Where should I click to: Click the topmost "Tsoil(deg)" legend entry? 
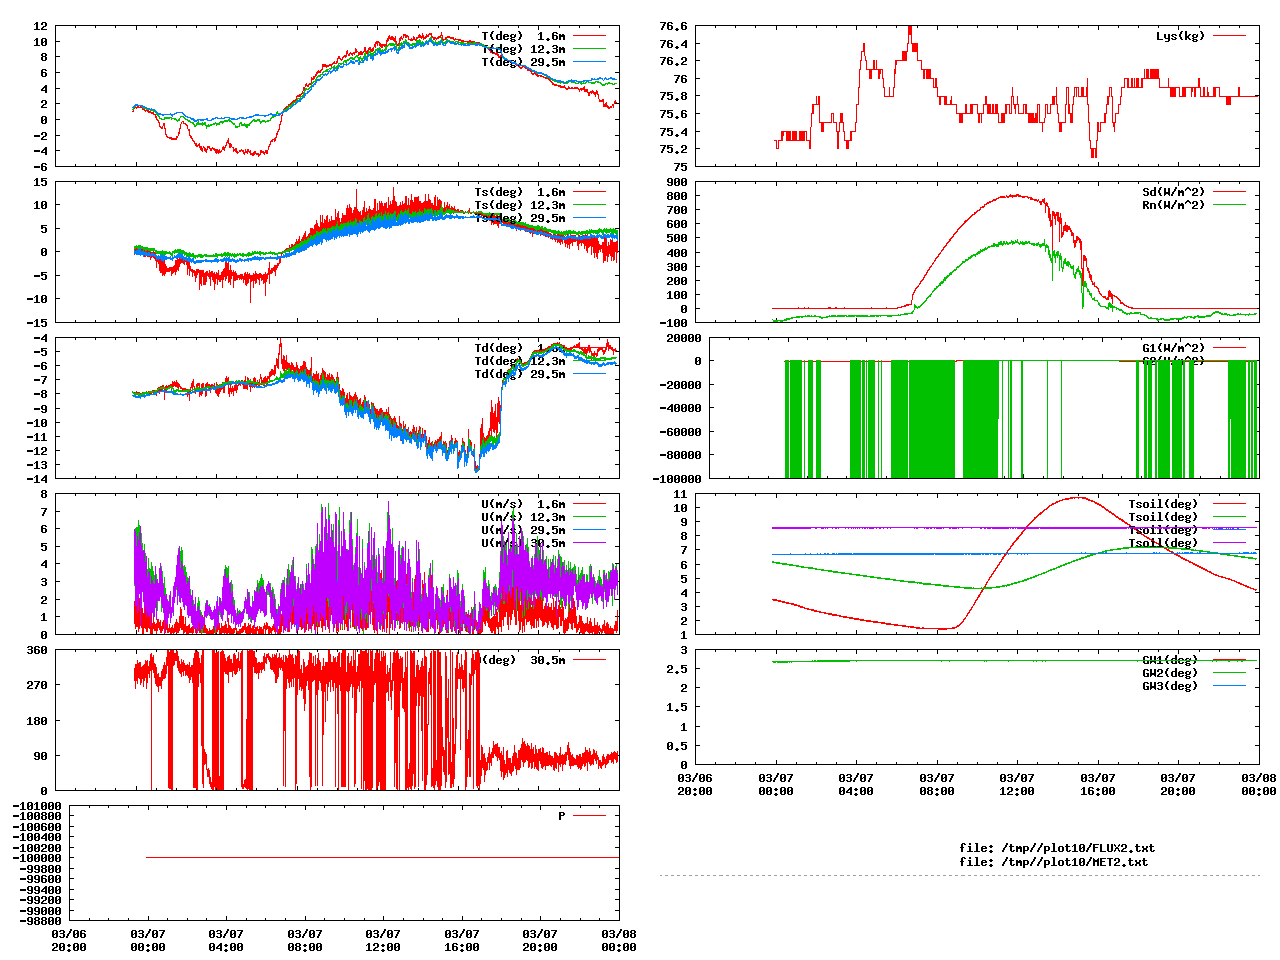point(1163,504)
